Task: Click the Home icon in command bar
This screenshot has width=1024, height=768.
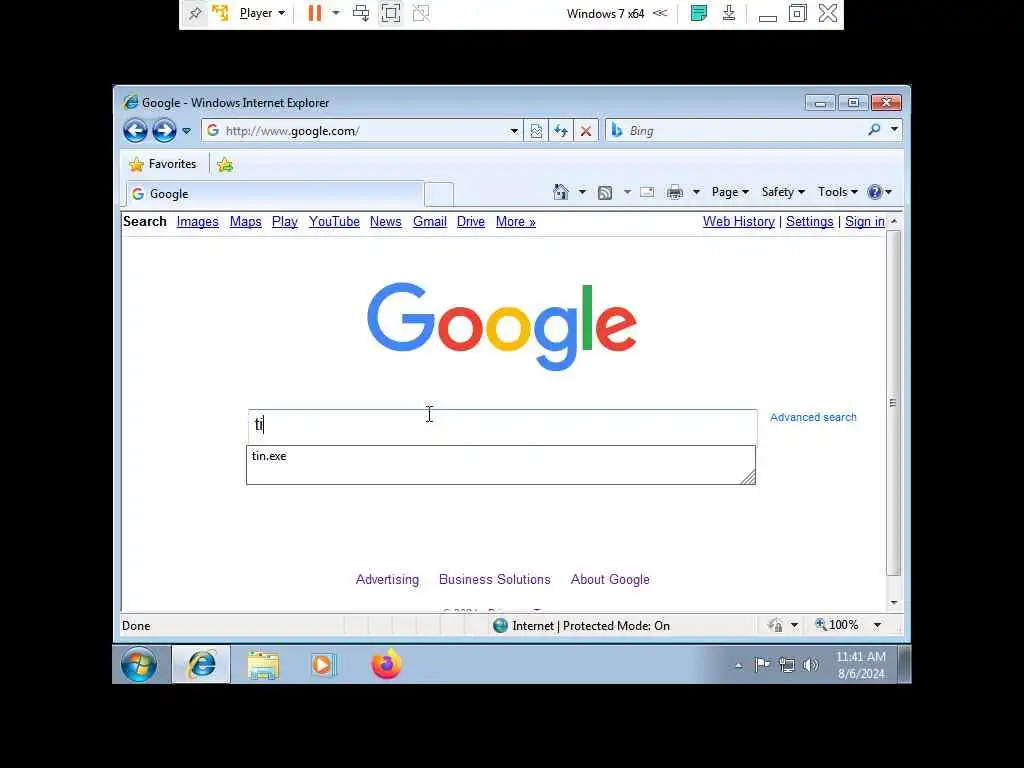Action: tap(560, 192)
